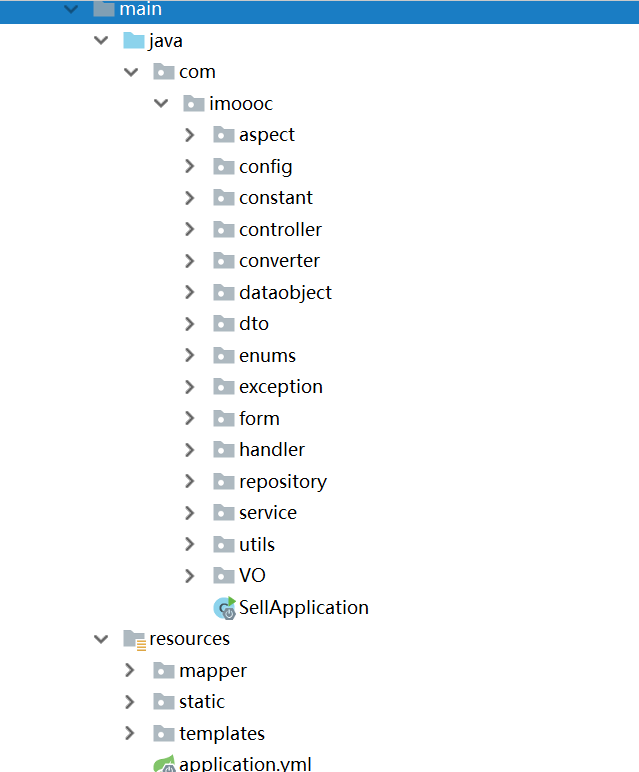Click the aspect package icon
This screenshot has height=772, width=639.
coord(223,135)
